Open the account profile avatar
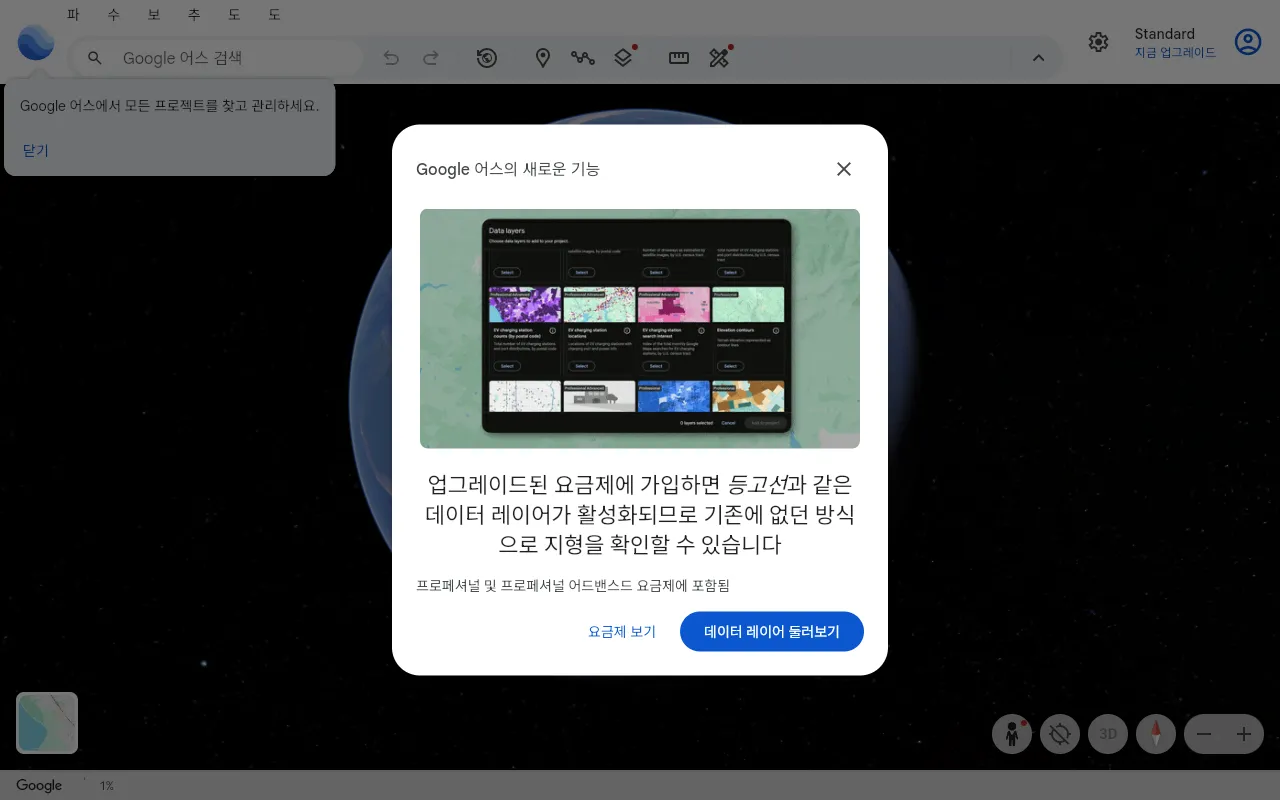The width and height of the screenshot is (1280, 800). pos(1248,42)
